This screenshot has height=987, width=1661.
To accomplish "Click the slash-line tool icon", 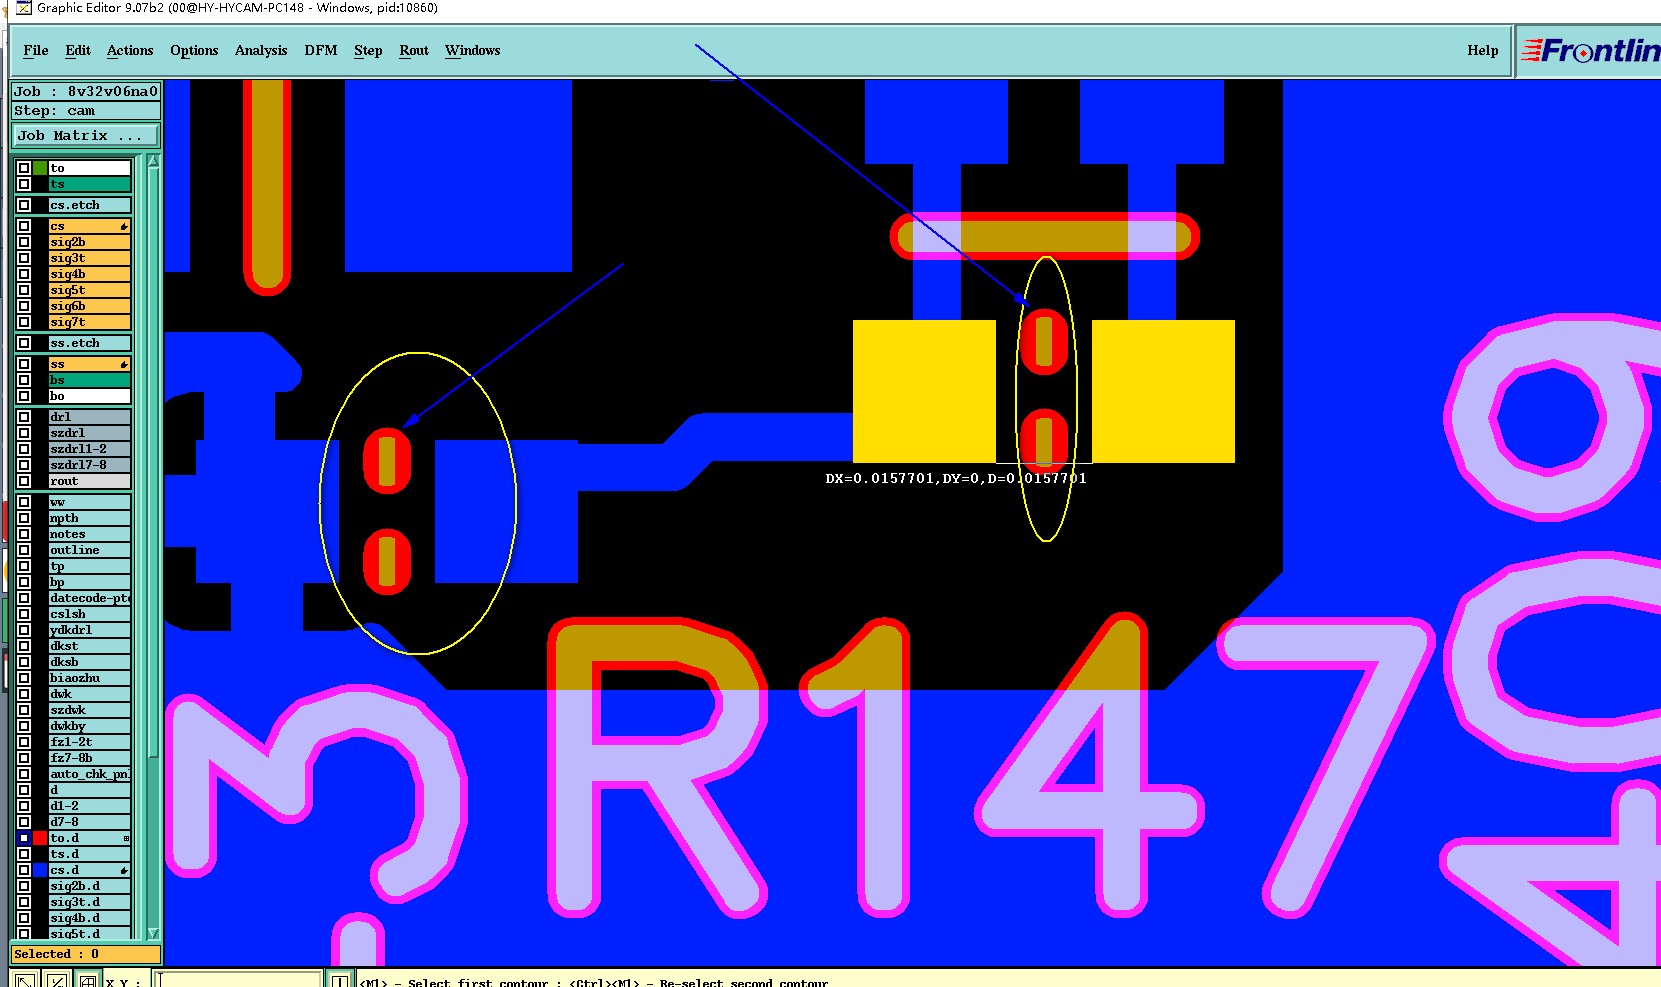I will 57,980.
